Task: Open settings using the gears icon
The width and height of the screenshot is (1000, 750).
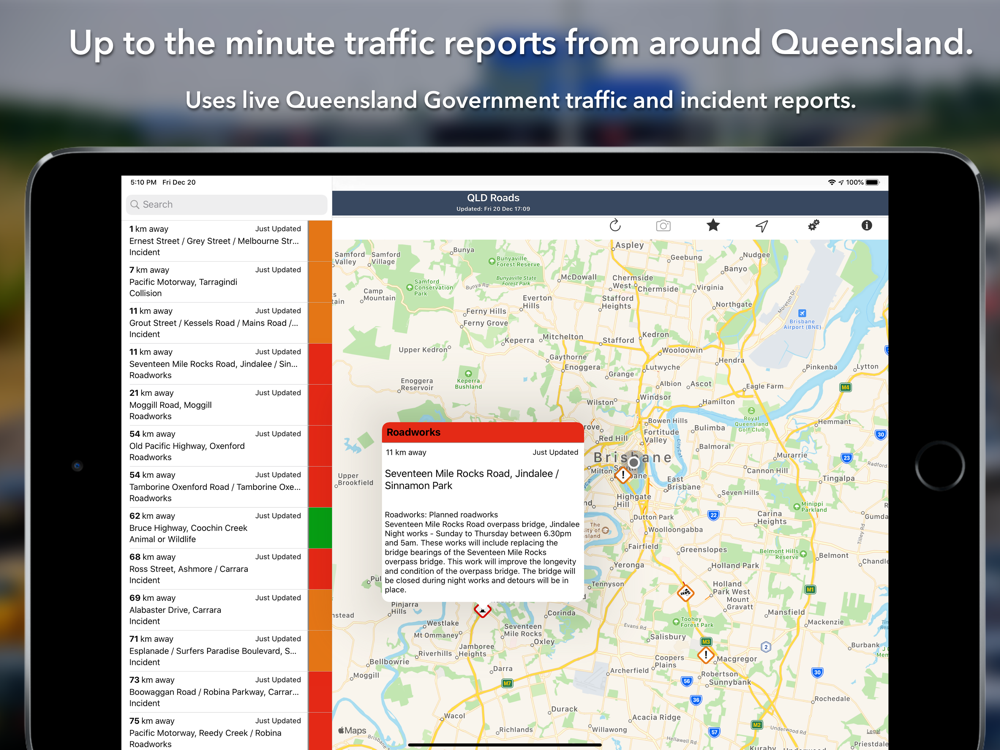Action: click(x=814, y=225)
